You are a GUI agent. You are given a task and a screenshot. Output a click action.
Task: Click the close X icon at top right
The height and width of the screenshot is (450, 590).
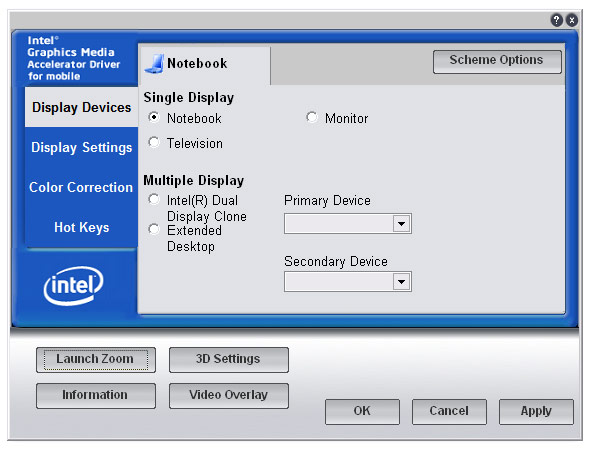[x=572, y=20]
